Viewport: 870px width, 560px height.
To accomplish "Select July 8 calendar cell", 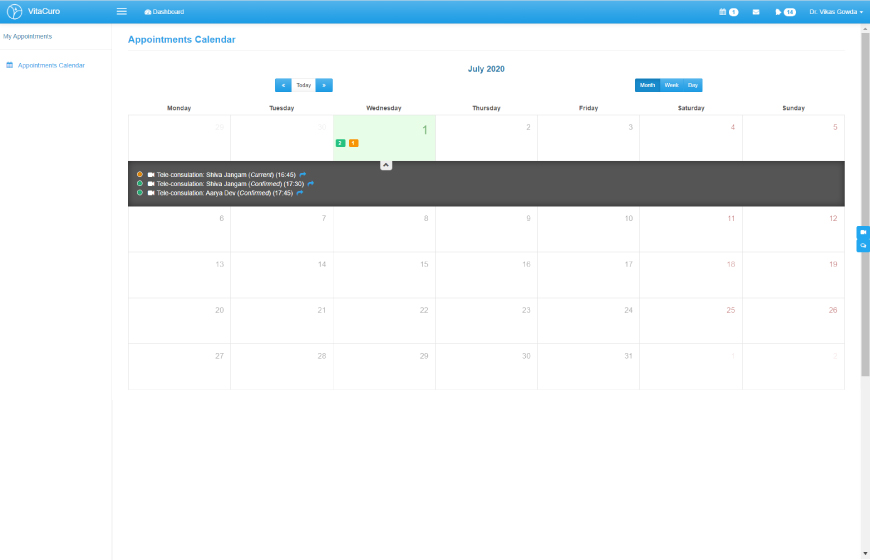I will point(384,229).
